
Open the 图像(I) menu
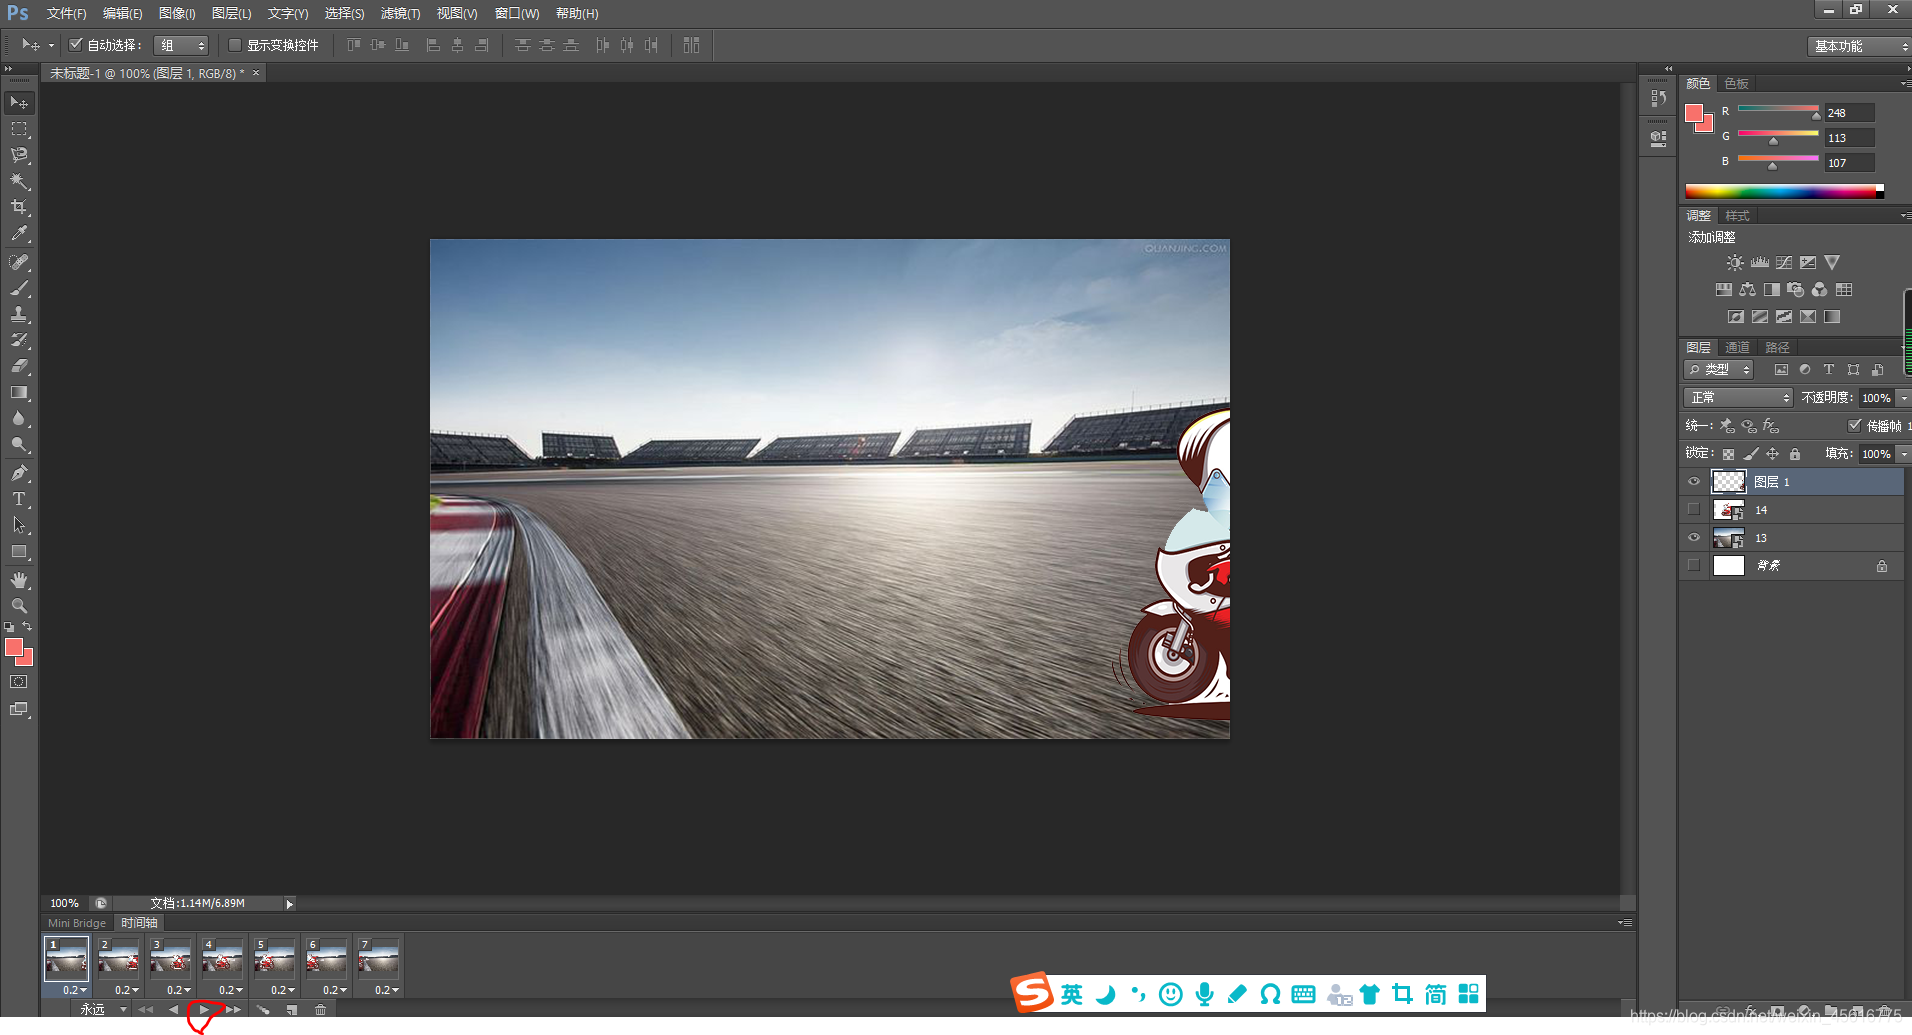177,13
